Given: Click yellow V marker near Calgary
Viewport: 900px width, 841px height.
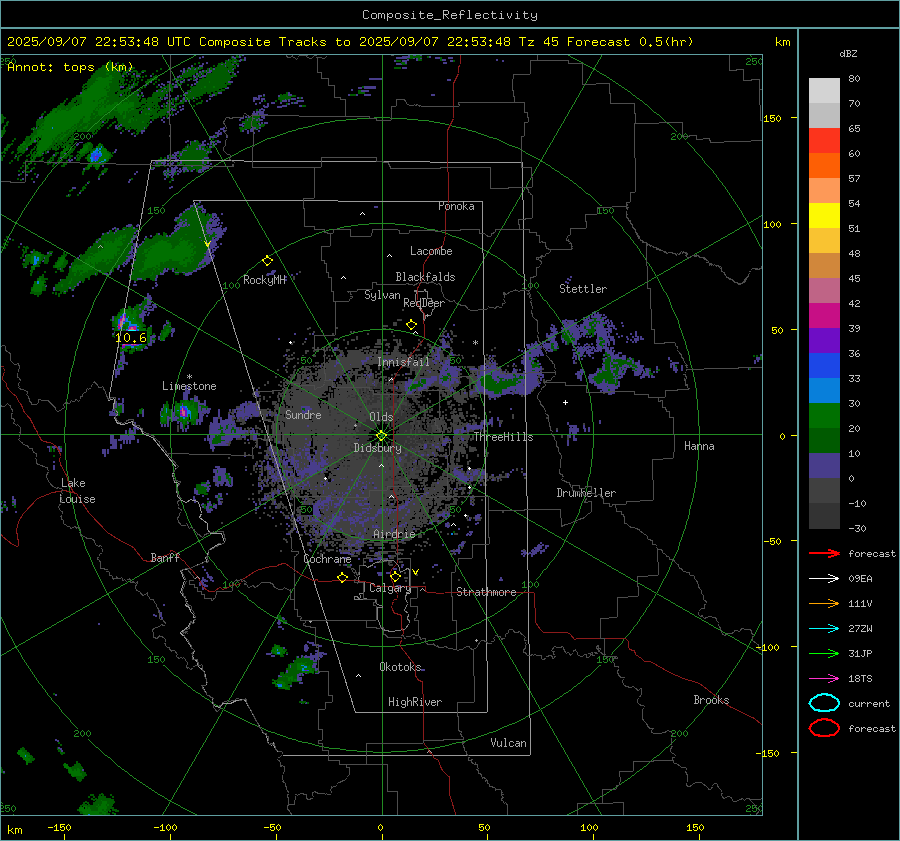Looking at the screenshot, I should [416, 572].
